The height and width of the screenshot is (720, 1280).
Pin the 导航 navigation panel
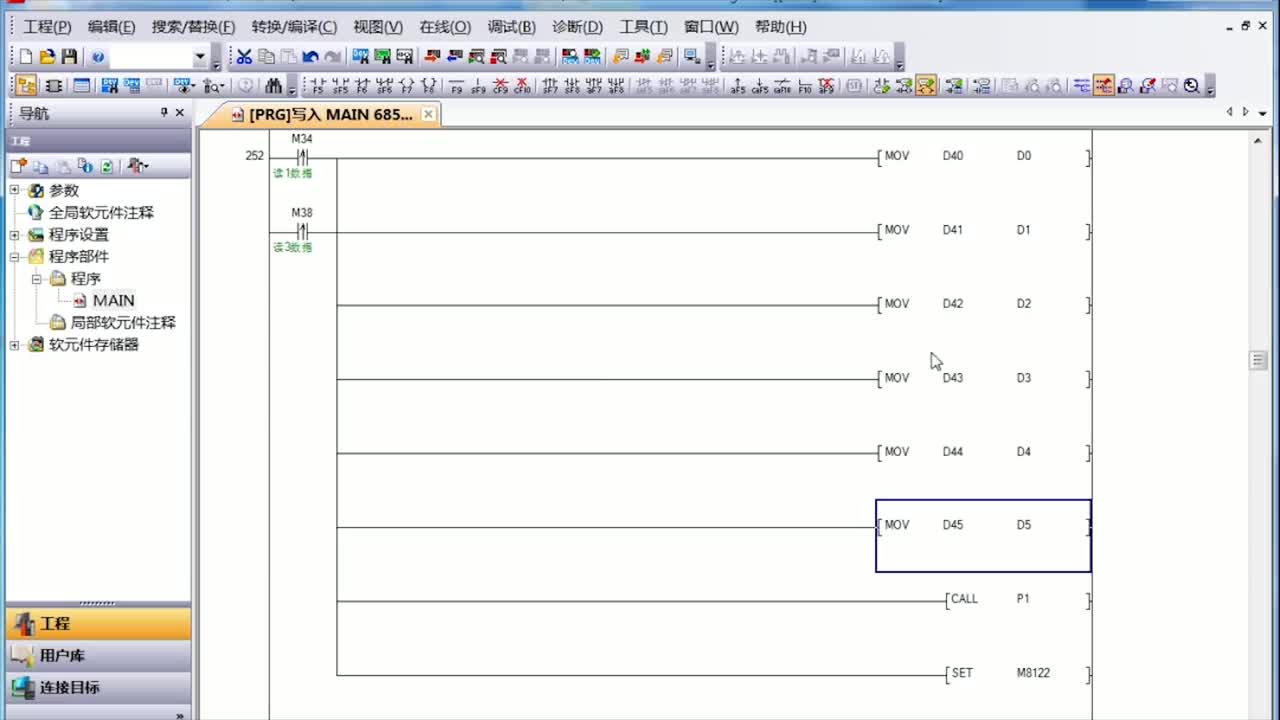pos(164,113)
